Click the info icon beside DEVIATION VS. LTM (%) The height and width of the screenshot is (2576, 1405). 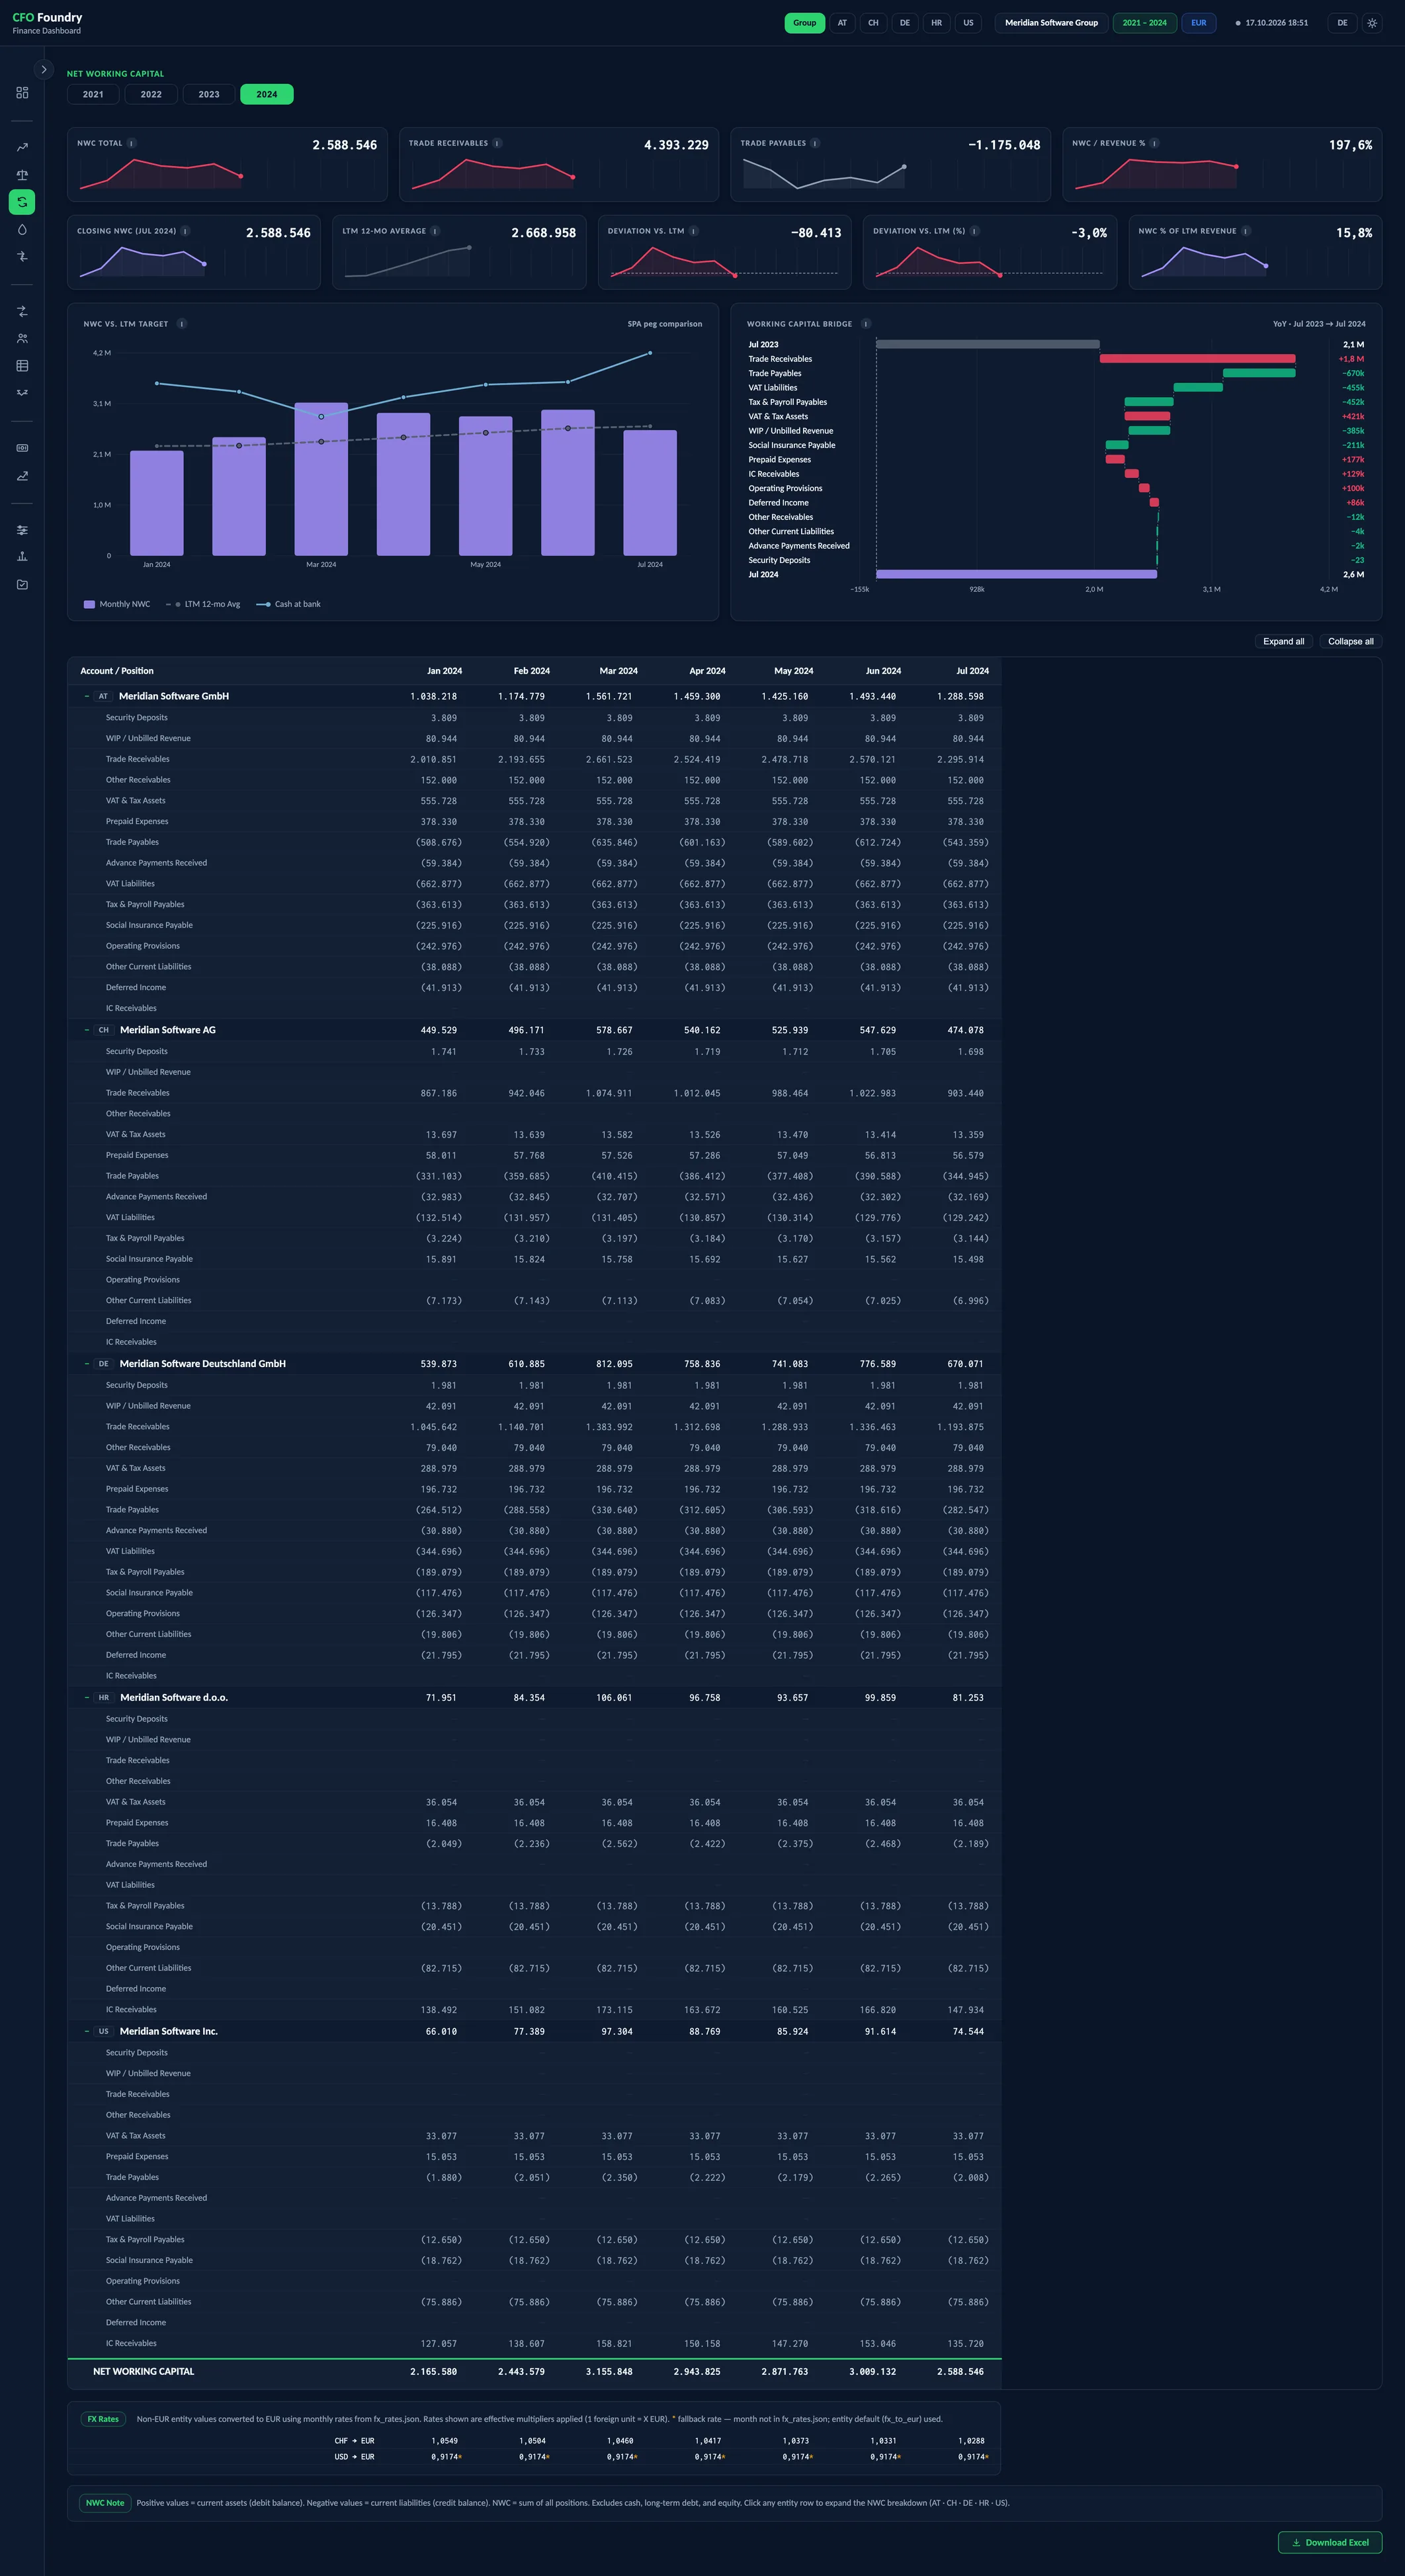[x=975, y=231]
